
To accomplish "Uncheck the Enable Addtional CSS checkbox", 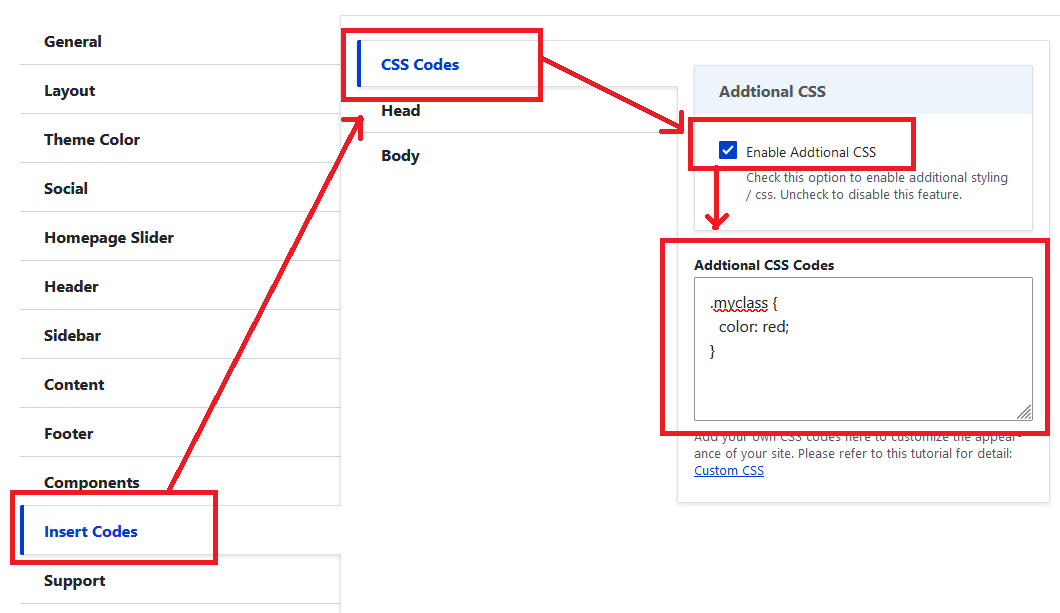I will tap(728, 151).
